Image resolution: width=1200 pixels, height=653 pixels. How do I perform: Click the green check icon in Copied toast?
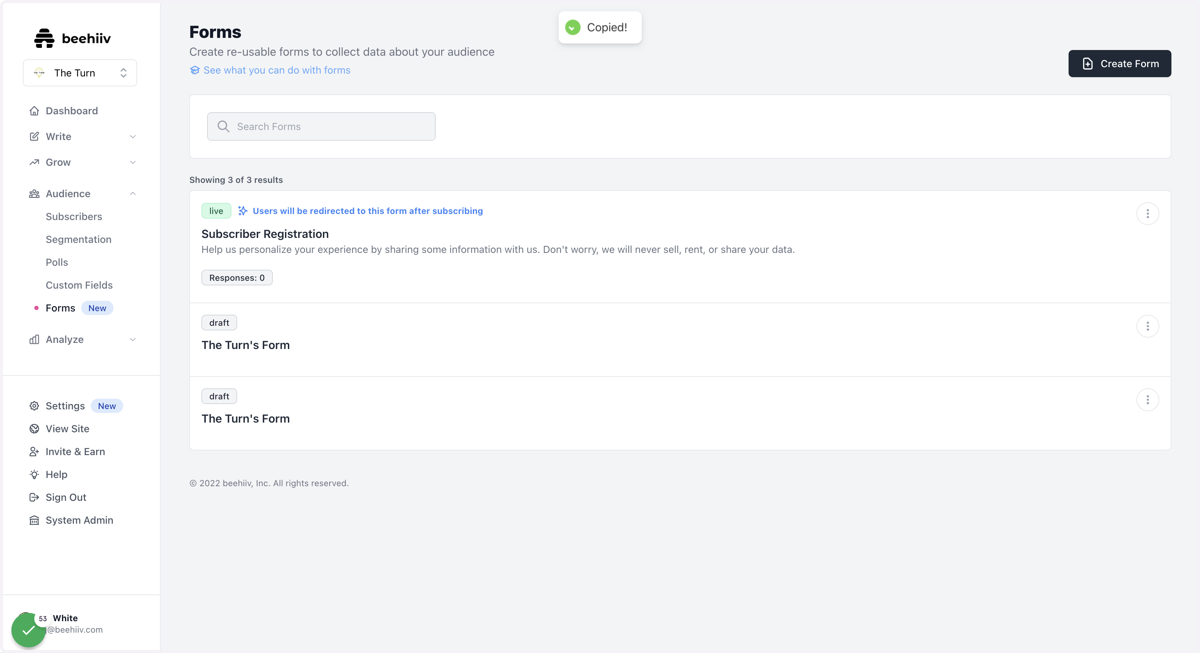point(573,28)
